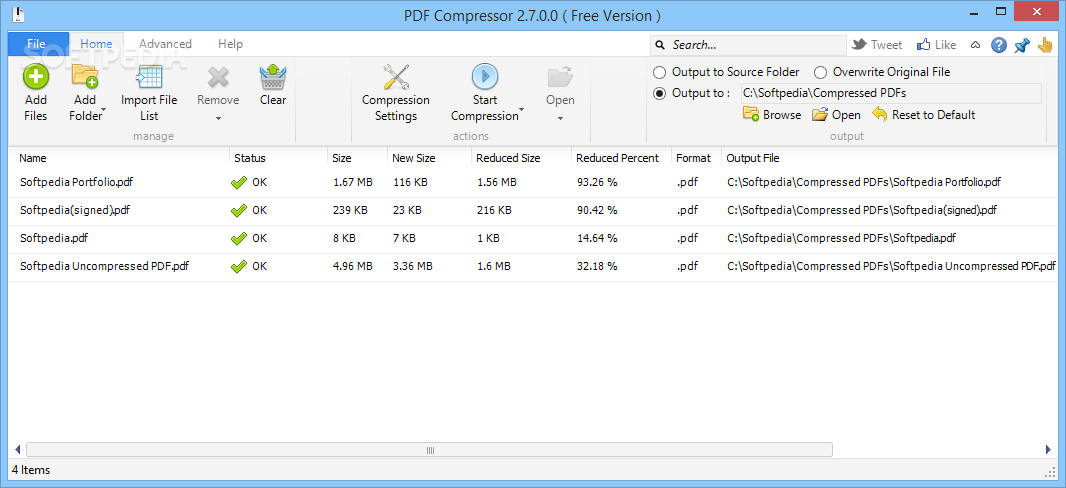The height and width of the screenshot is (488, 1066).
Task: Collapse the ribbon with caret icon
Action: click(x=976, y=46)
